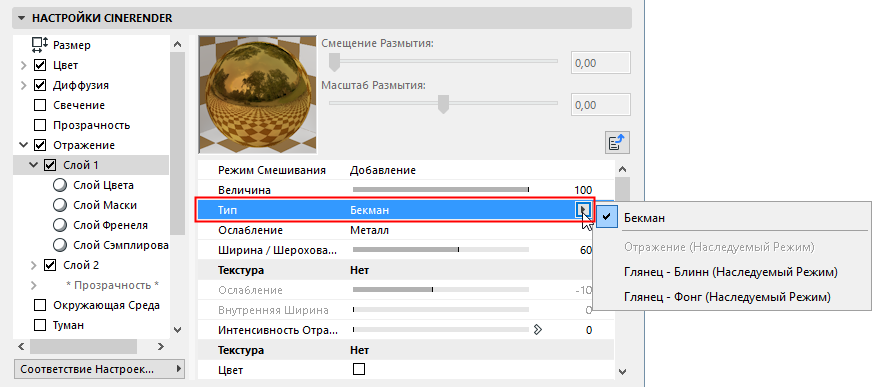Open the Соответствие Настроек... dropdown button
The width and height of the screenshot is (872, 387).
pyautogui.click(x=99, y=369)
